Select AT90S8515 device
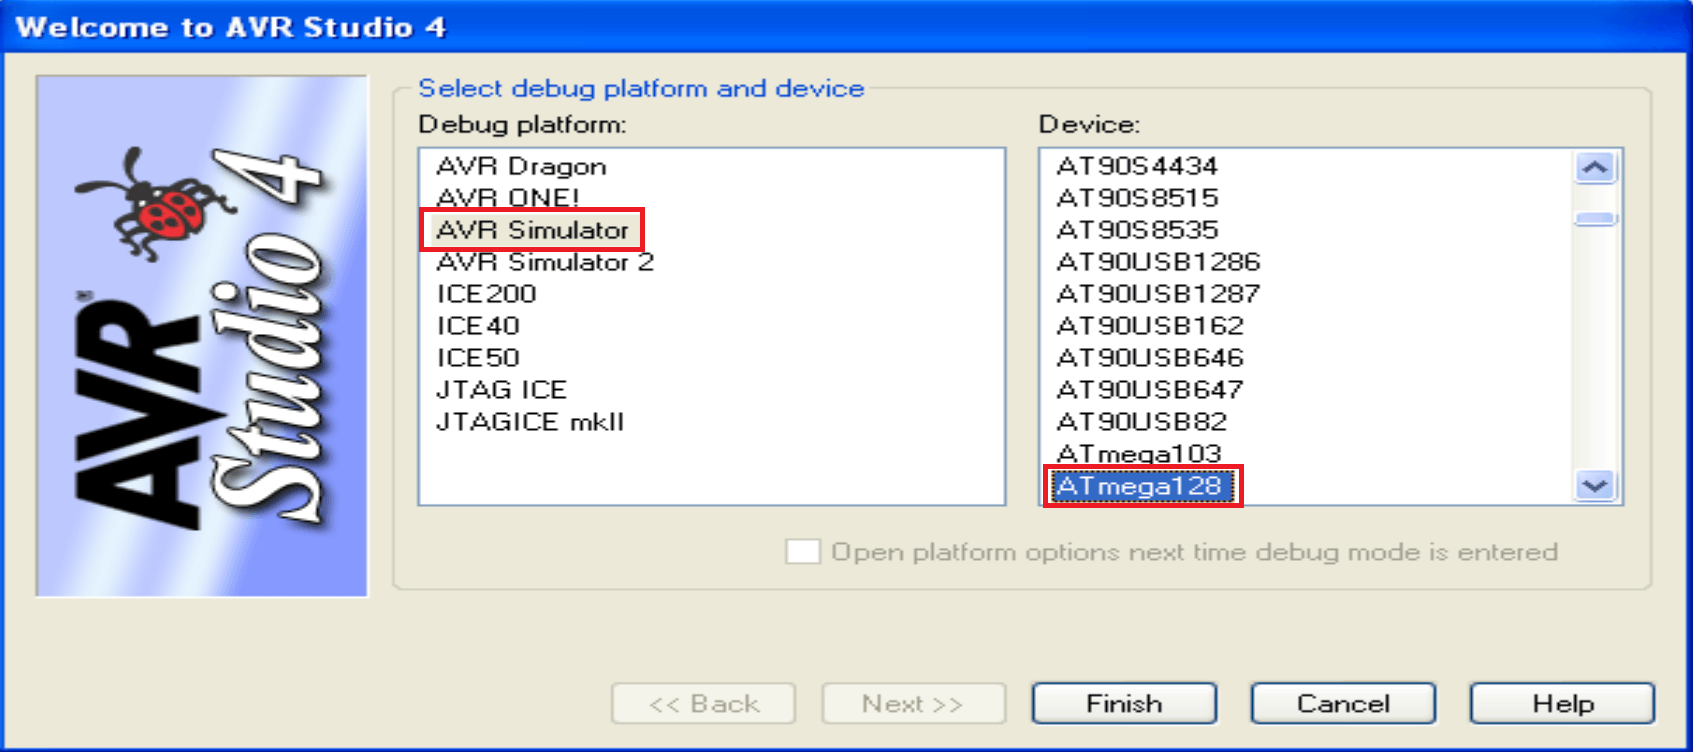Screen dimensions: 1693x752 click(x=1137, y=198)
